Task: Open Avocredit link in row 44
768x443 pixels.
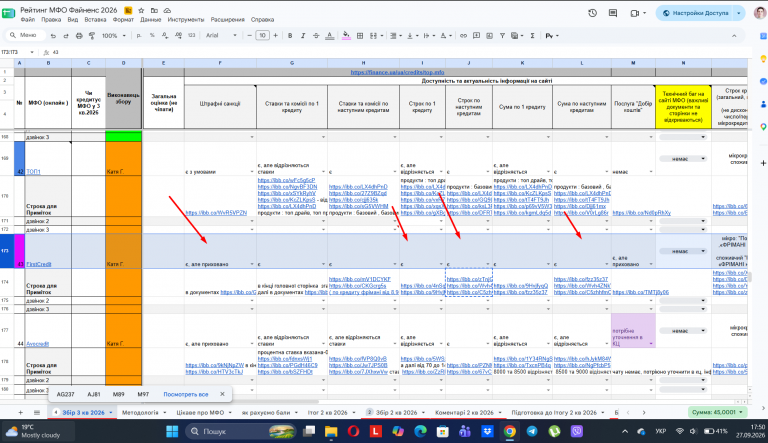Action: point(38,344)
